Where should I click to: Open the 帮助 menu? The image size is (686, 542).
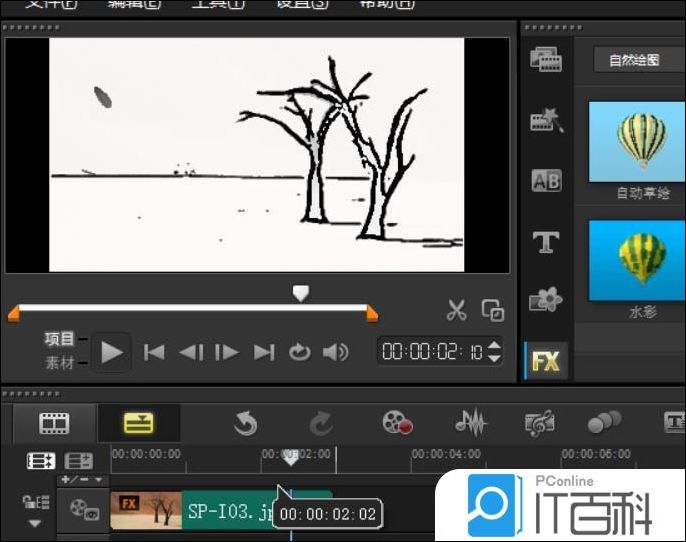pyautogui.click(x=387, y=3)
